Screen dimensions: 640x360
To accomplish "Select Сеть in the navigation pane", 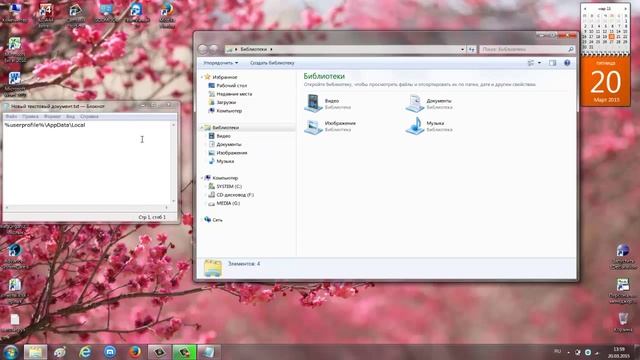I will (x=213, y=220).
